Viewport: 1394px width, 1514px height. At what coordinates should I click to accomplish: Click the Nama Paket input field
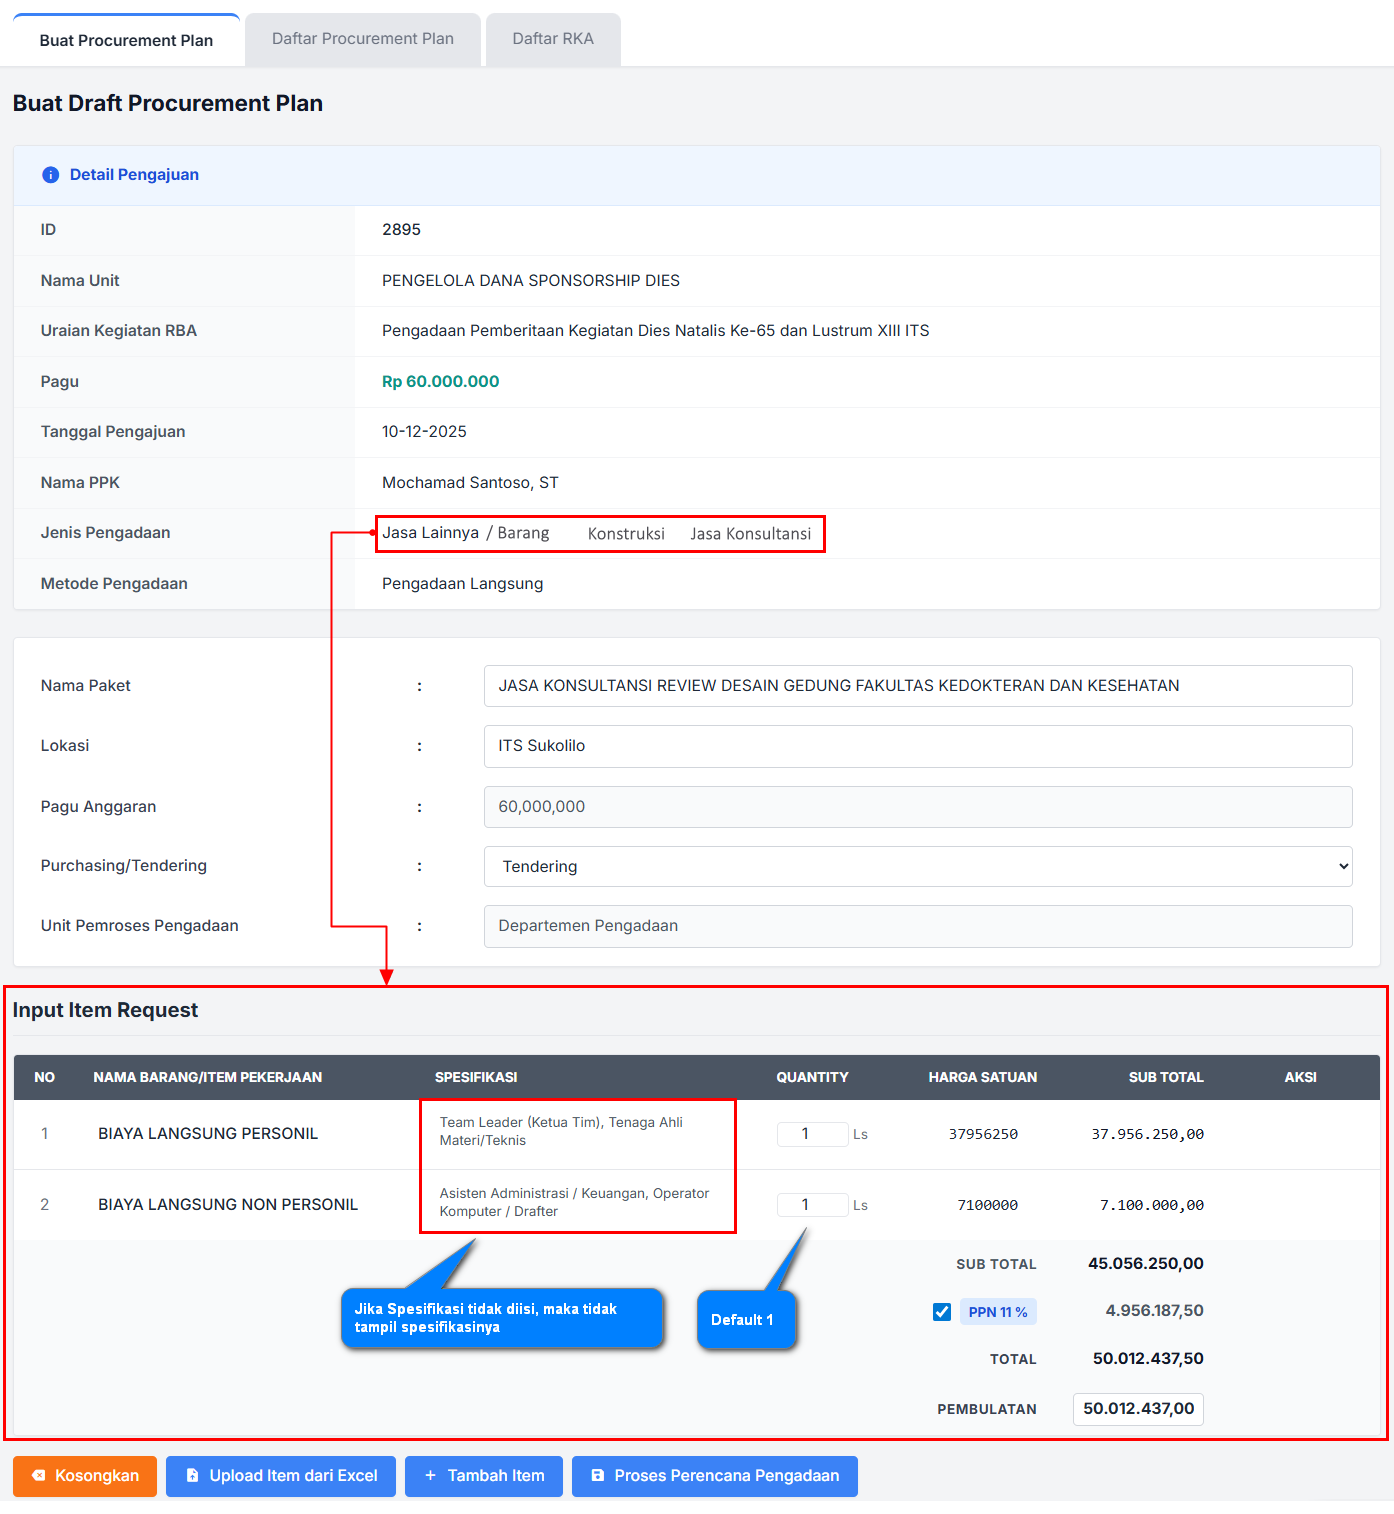coord(917,686)
